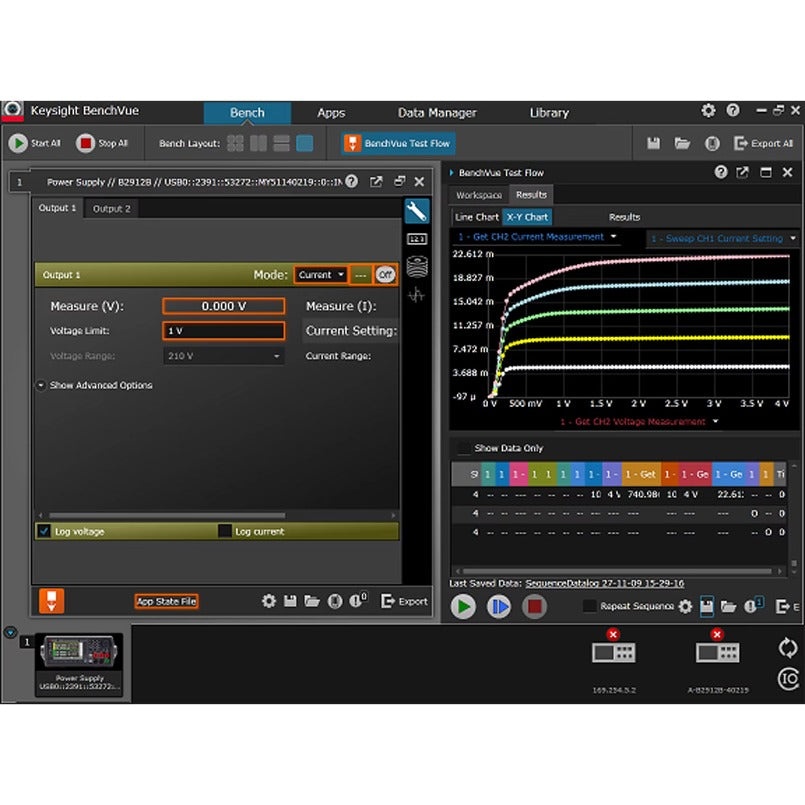Select stacked rows bench layout
The height and width of the screenshot is (805, 805).
pos(281,143)
